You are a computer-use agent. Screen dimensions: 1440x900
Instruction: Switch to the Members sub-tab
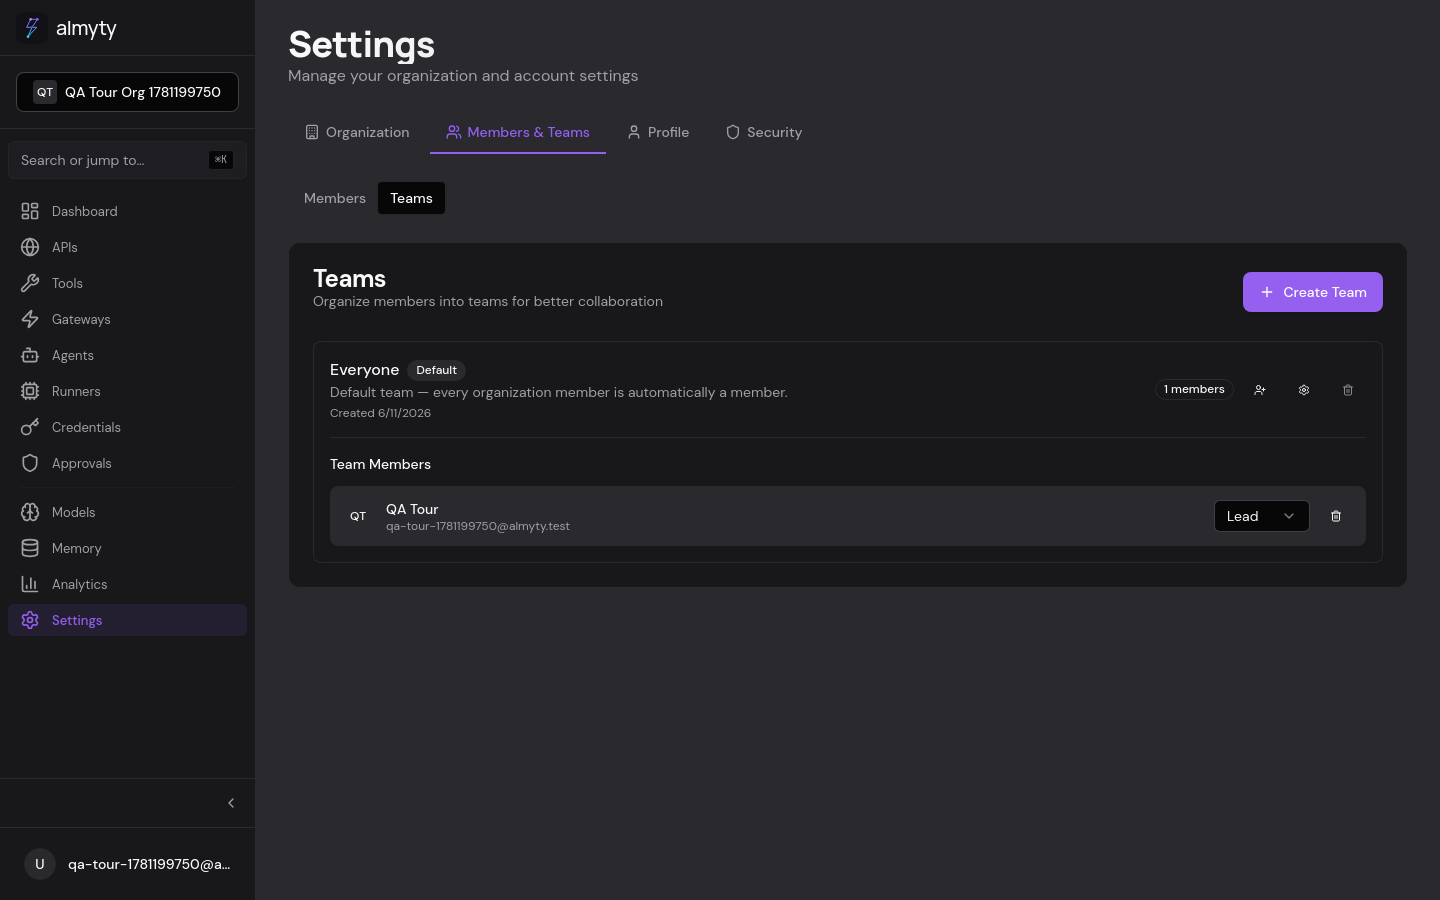(335, 198)
